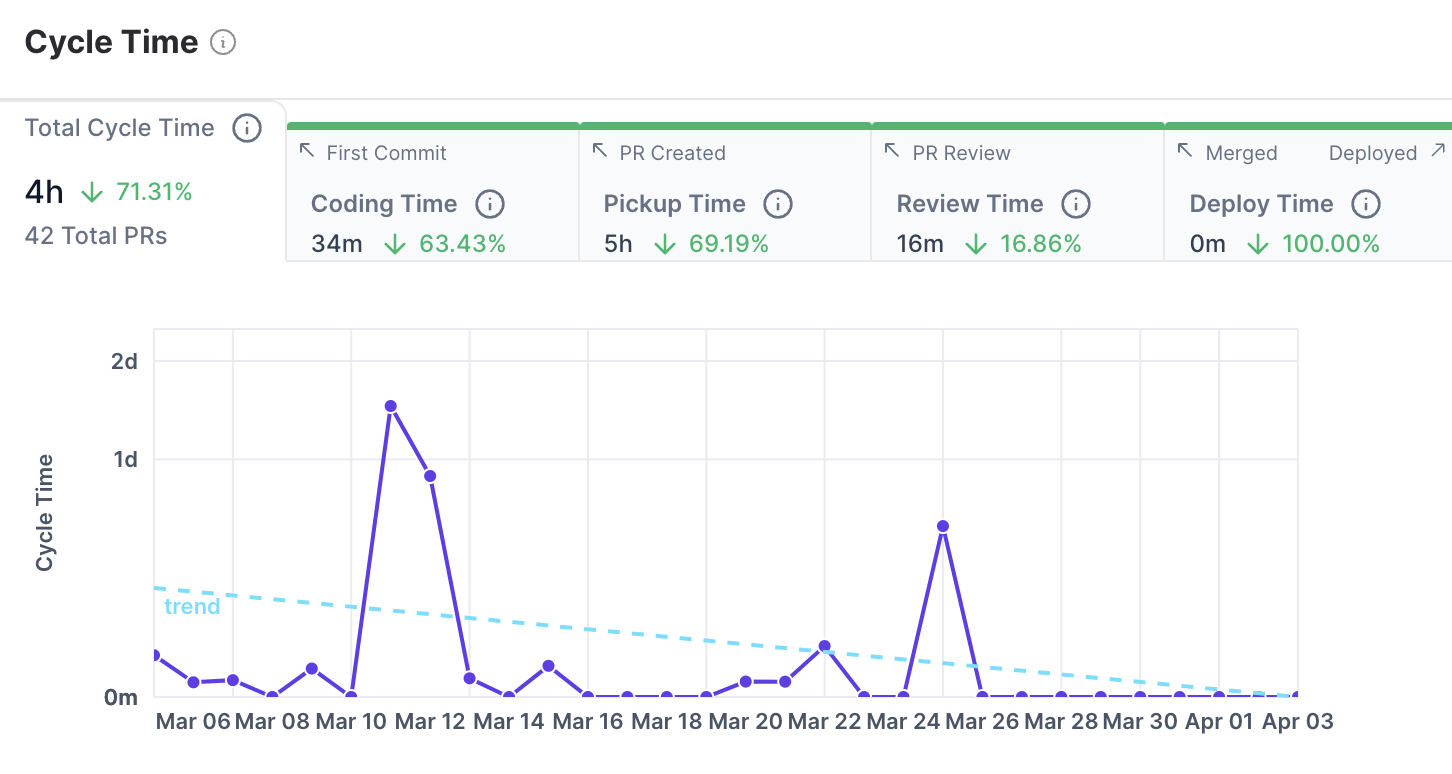
Task: Click the 5h pickup time value
Action: pos(618,244)
